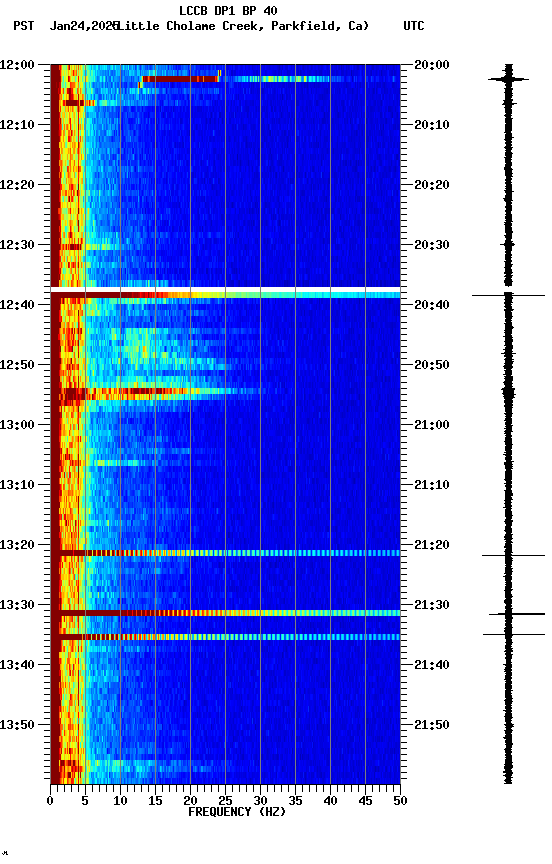Image resolution: width=552 pixels, height=864 pixels.
Task: Click the 12:30 PST time label
Action: click(x=17, y=245)
